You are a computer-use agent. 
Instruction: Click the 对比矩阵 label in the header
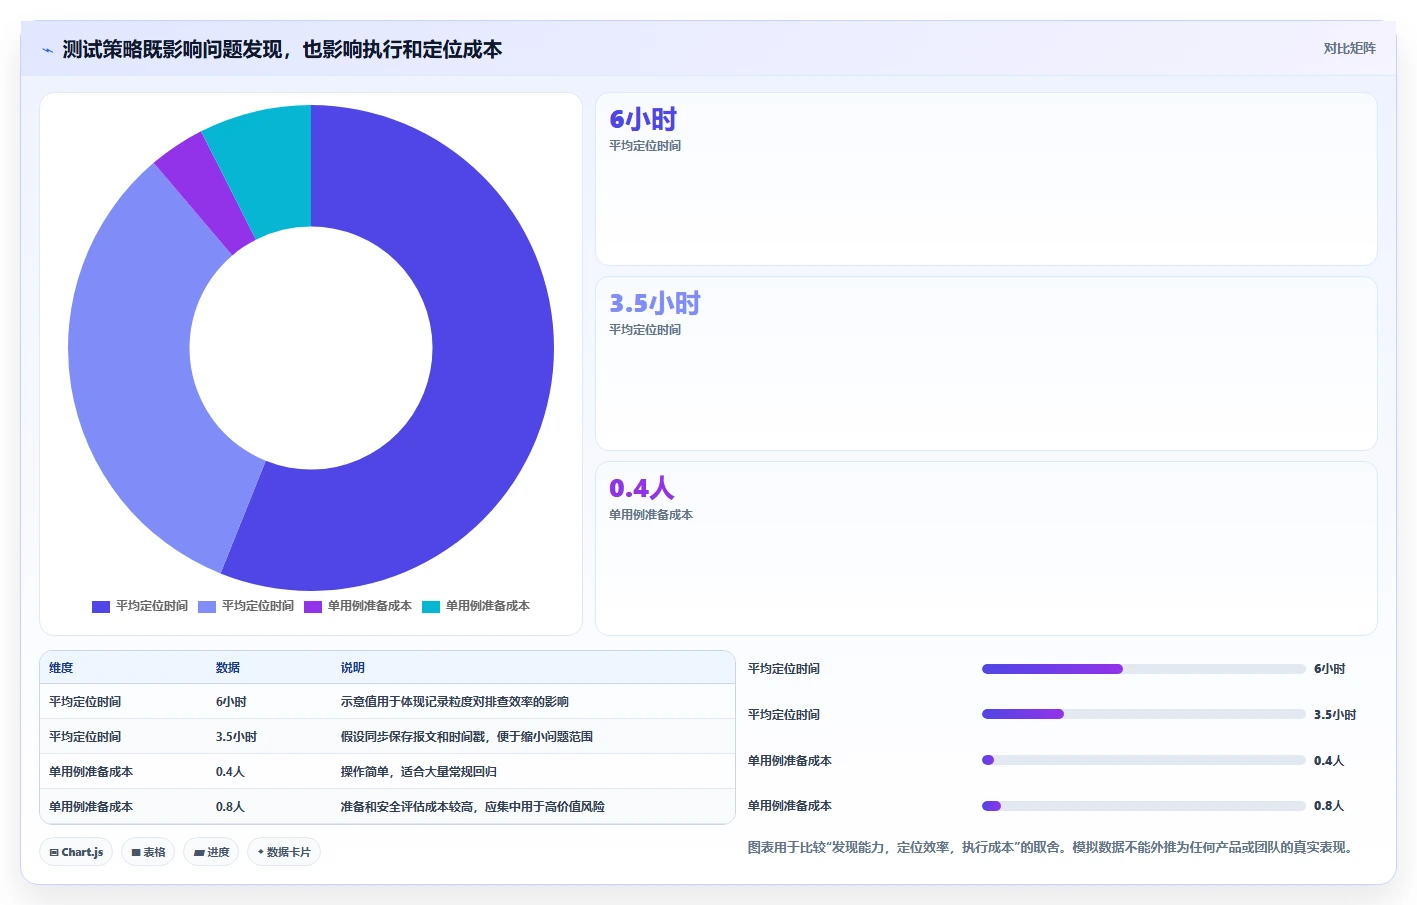pyautogui.click(x=1349, y=48)
